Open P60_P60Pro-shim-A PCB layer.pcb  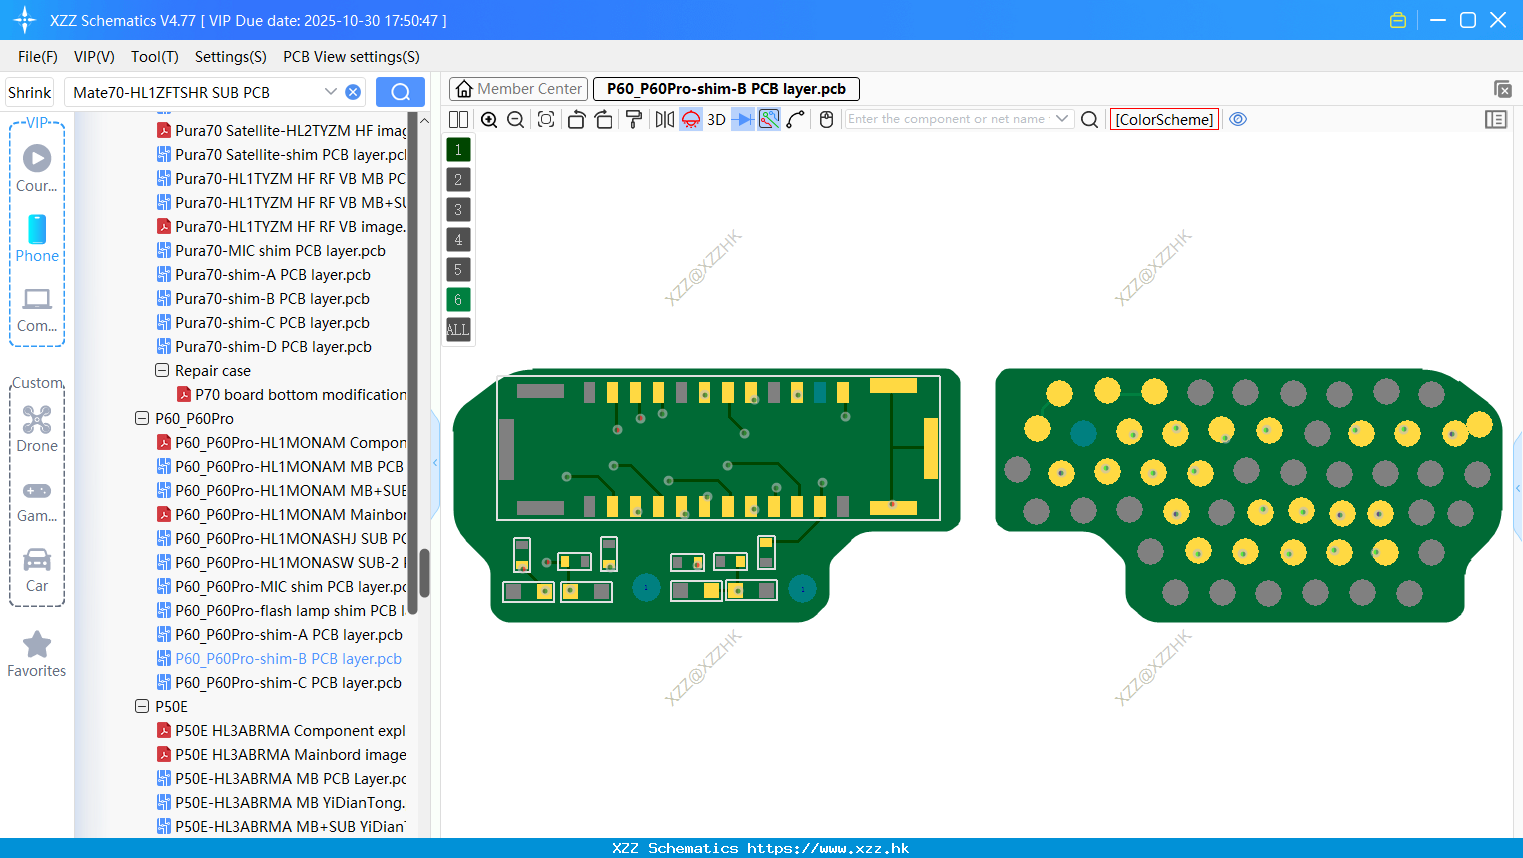point(280,634)
